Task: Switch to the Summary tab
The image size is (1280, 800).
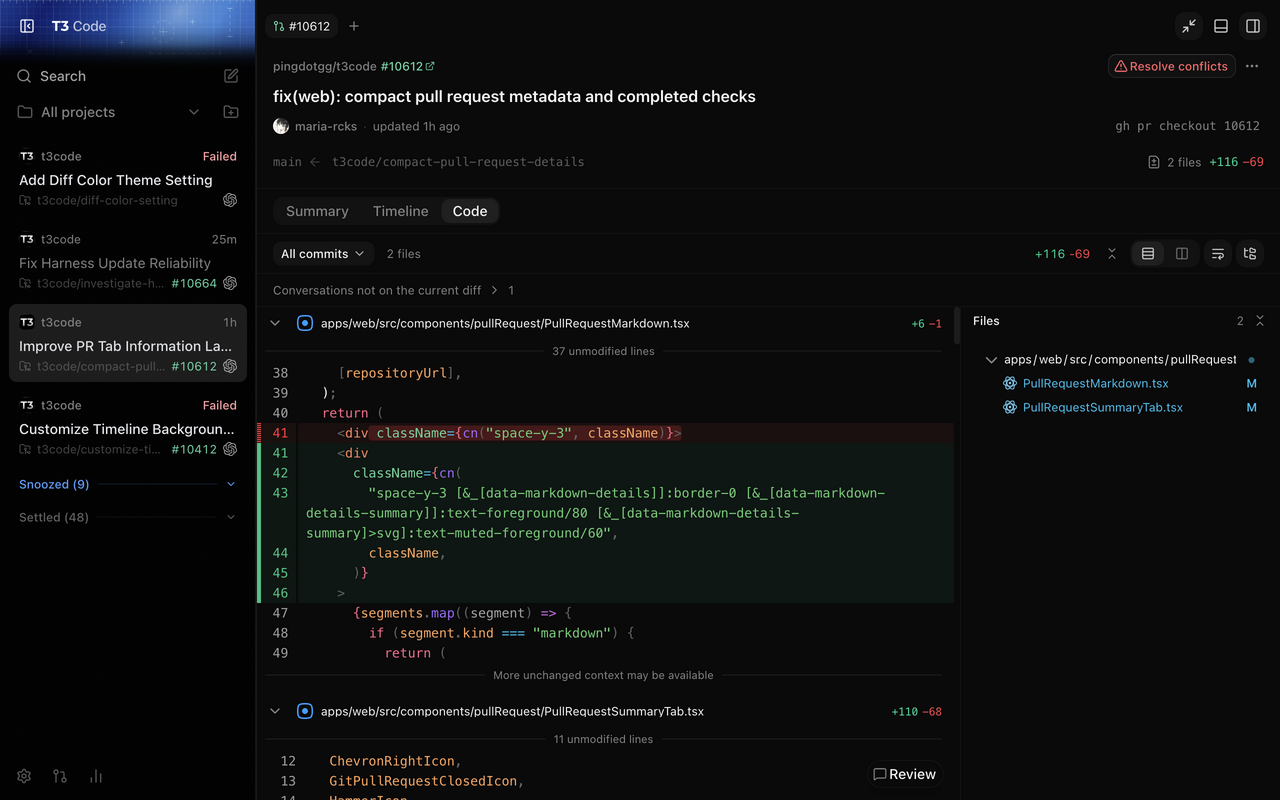Action: (317, 211)
